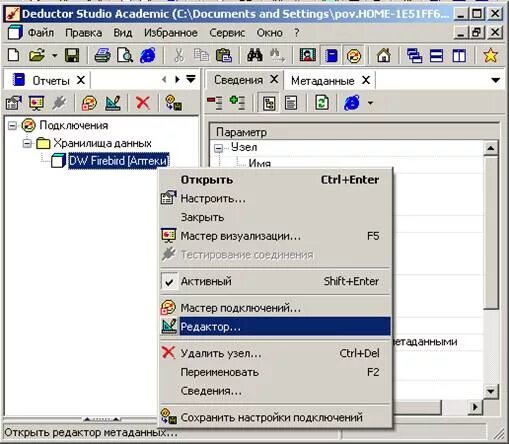Toggle list view icon in metadata toolbar

coord(291,103)
